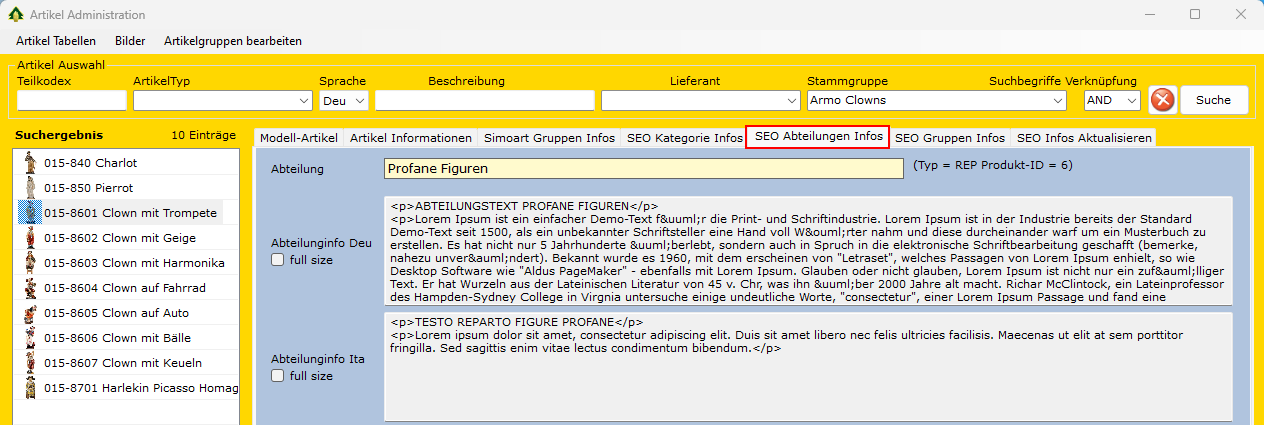Open the AND Verknüpfung dropdown

[1131, 101]
